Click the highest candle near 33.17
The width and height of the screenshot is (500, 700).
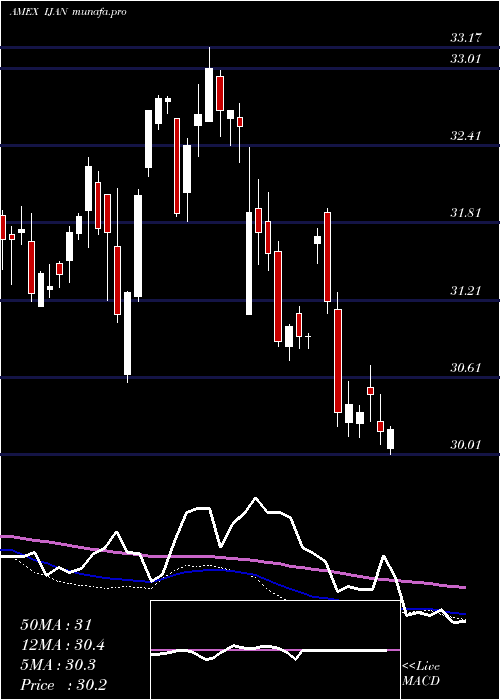point(209,85)
